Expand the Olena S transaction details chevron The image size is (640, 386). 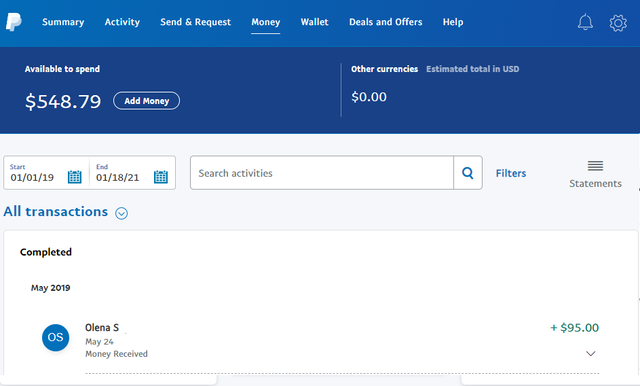click(591, 353)
